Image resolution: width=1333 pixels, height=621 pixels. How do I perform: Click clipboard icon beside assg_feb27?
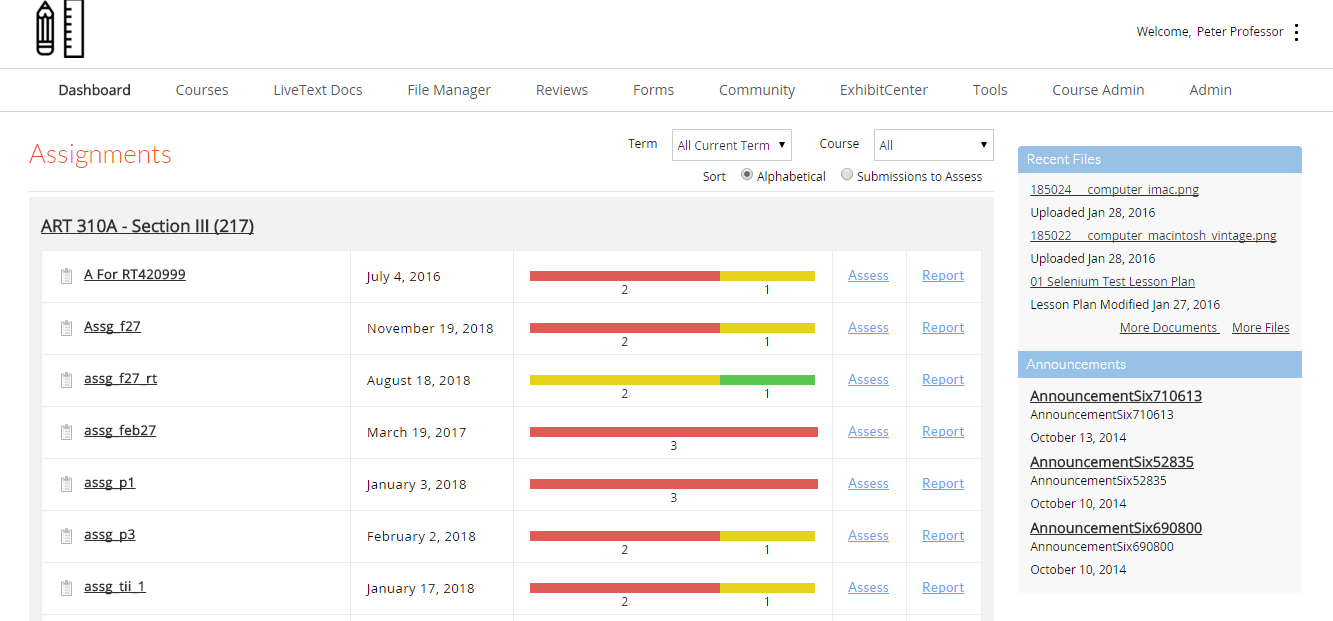(67, 432)
